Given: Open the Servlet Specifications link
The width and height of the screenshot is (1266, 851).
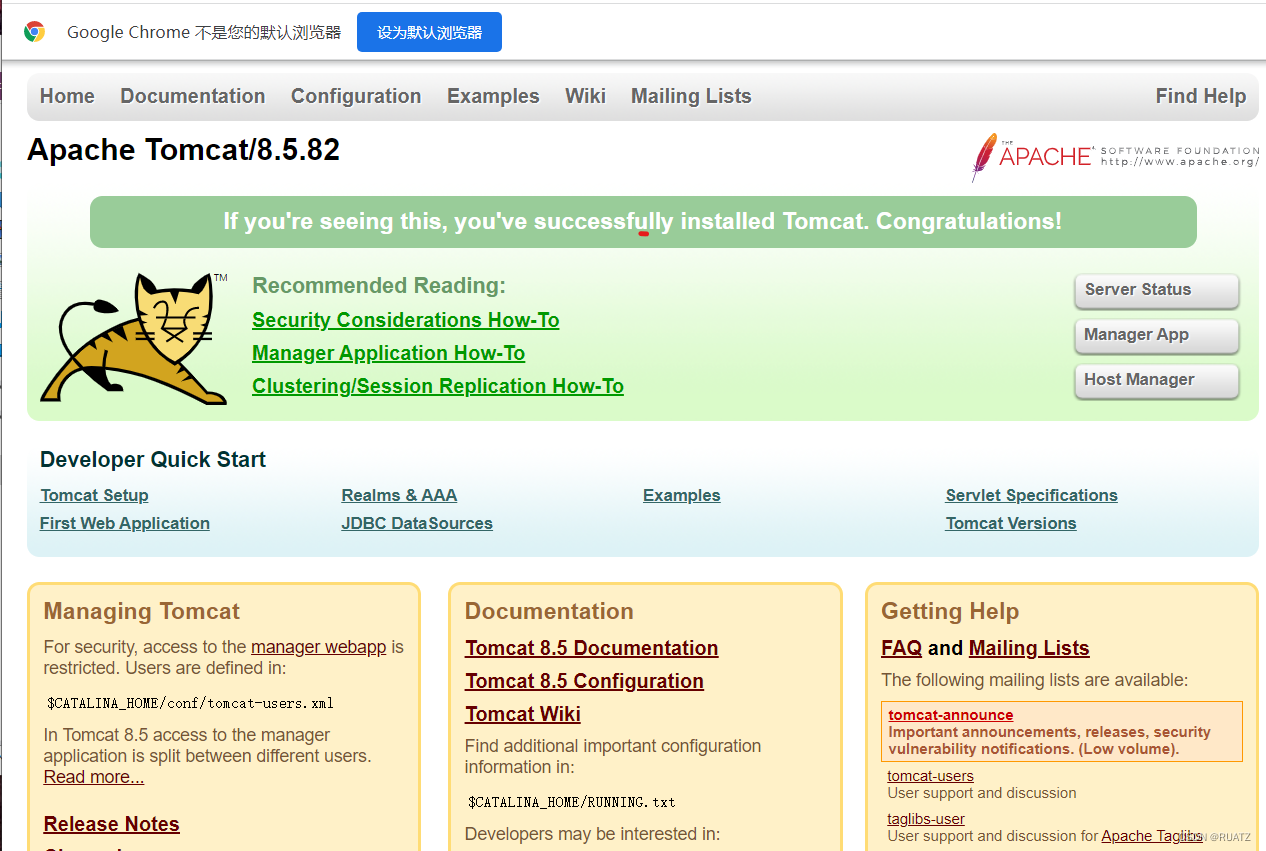Looking at the screenshot, I should 1032,495.
